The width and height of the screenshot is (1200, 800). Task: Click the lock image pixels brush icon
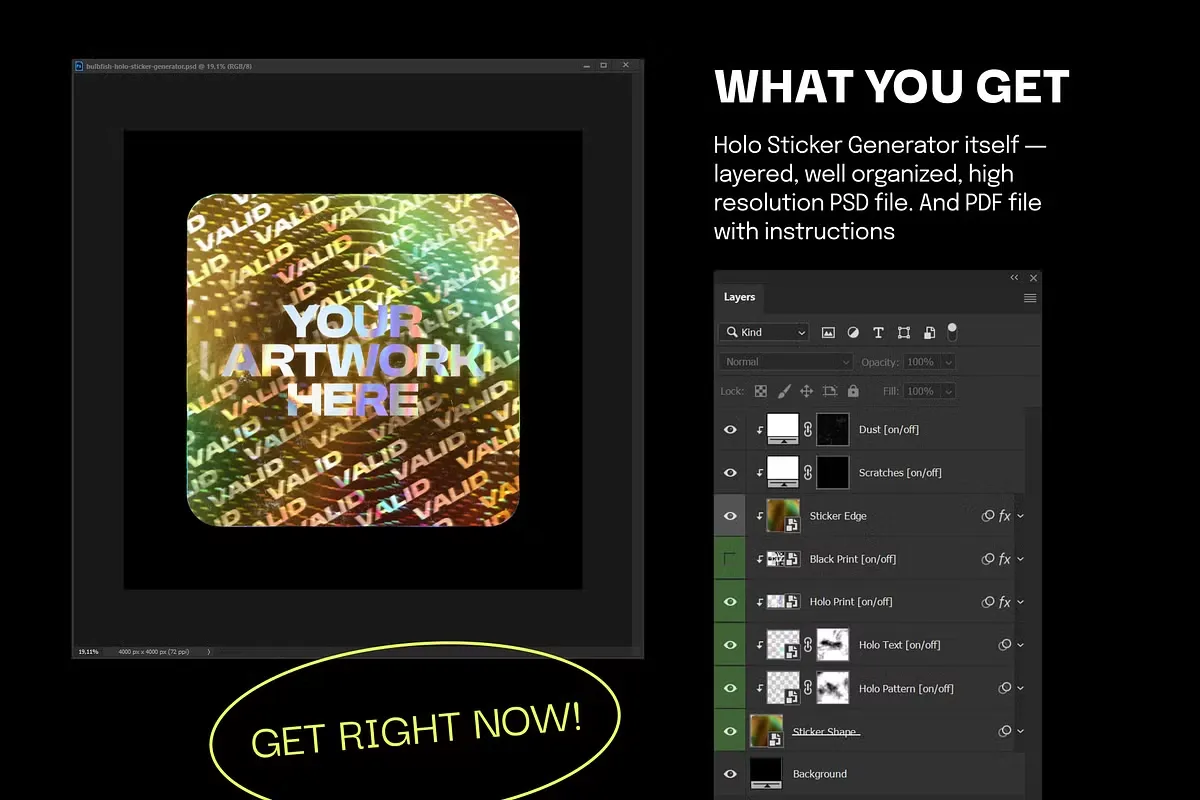point(784,391)
